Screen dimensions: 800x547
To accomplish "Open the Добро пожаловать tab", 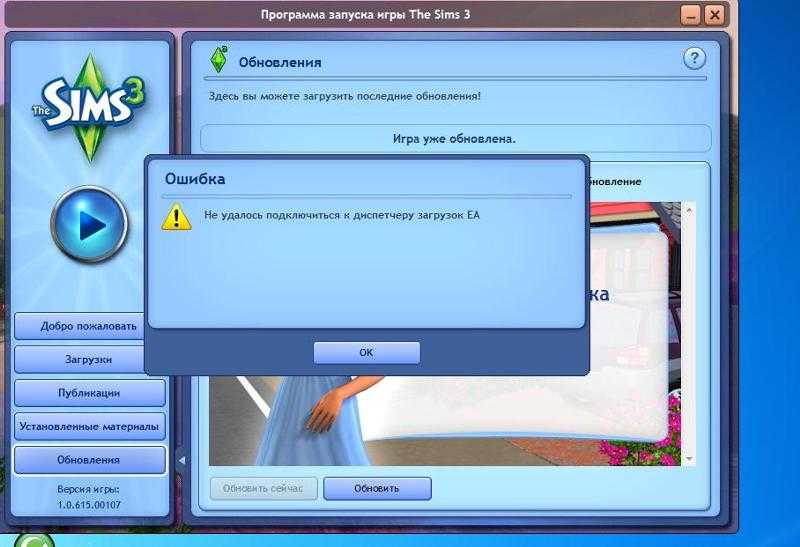I will click(x=81, y=326).
